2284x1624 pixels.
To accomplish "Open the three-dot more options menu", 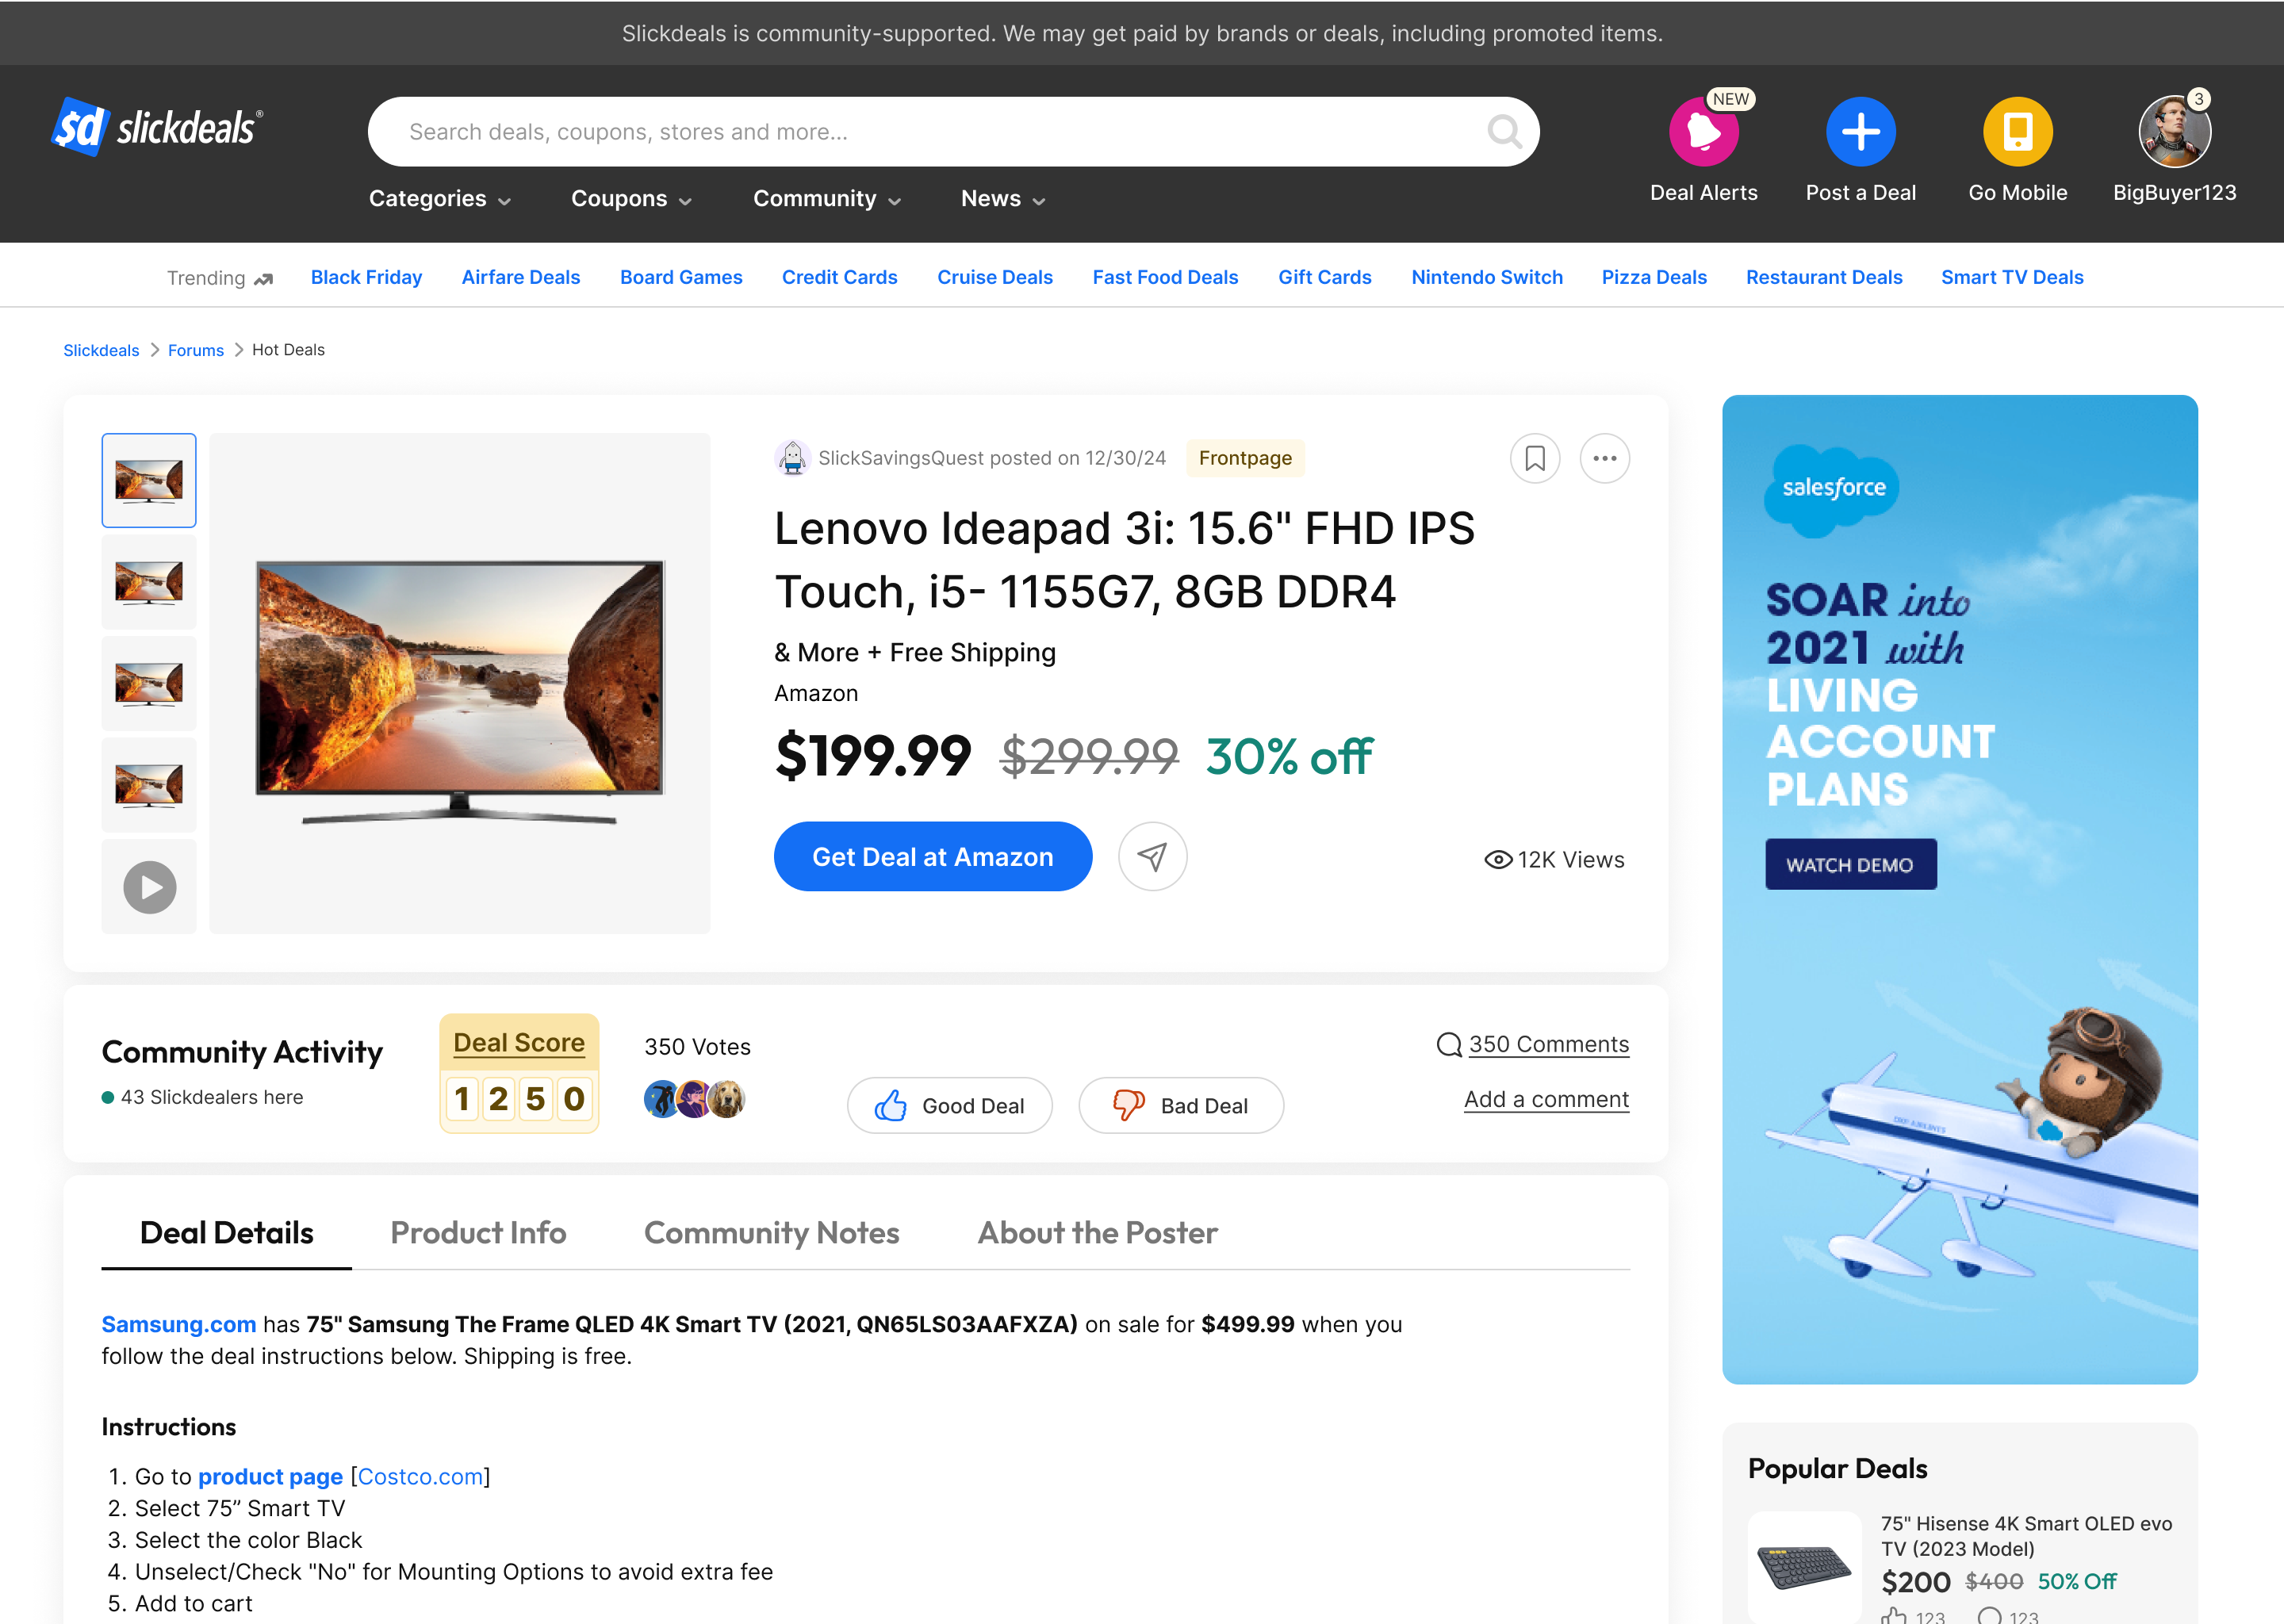I will 1604,459.
